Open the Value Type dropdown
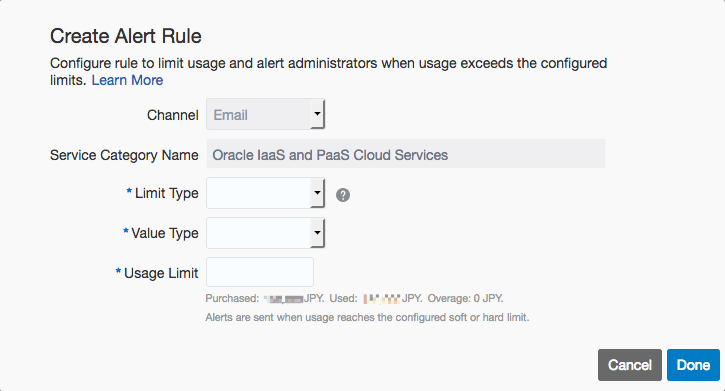725x391 pixels. pyautogui.click(x=265, y=233)
